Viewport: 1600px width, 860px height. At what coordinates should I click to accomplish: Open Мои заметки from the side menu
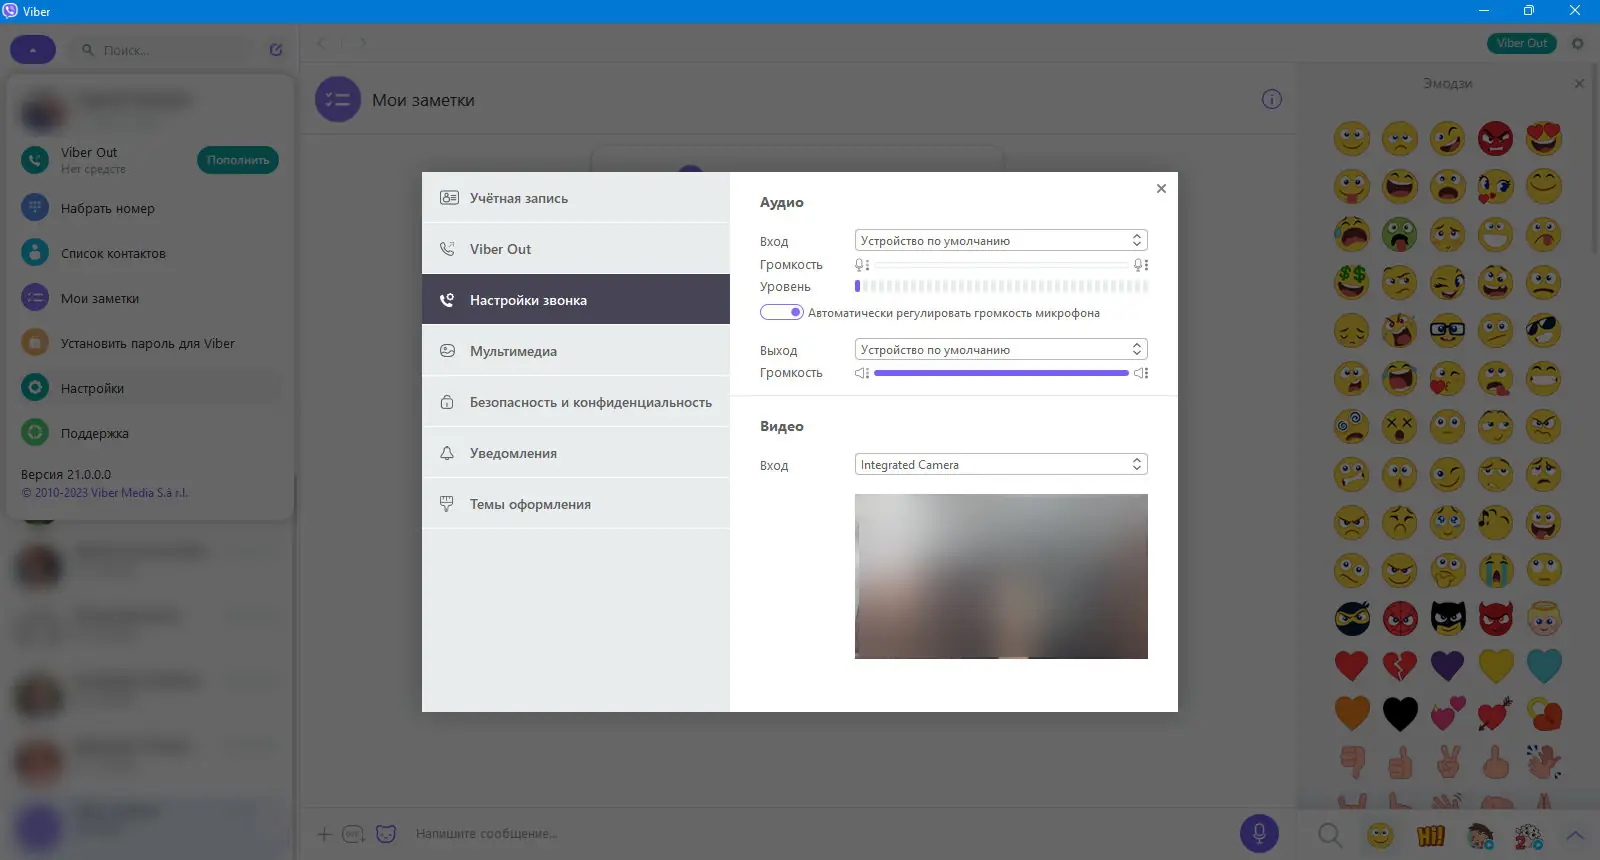click(x=150, y=298)
